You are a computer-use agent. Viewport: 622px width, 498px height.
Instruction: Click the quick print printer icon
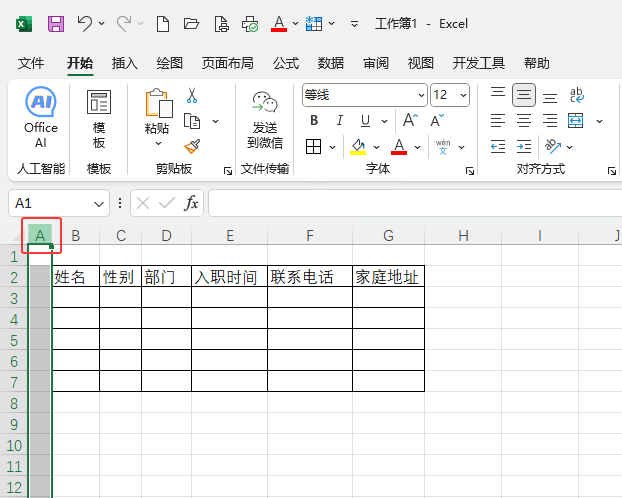tap(250, 24)
